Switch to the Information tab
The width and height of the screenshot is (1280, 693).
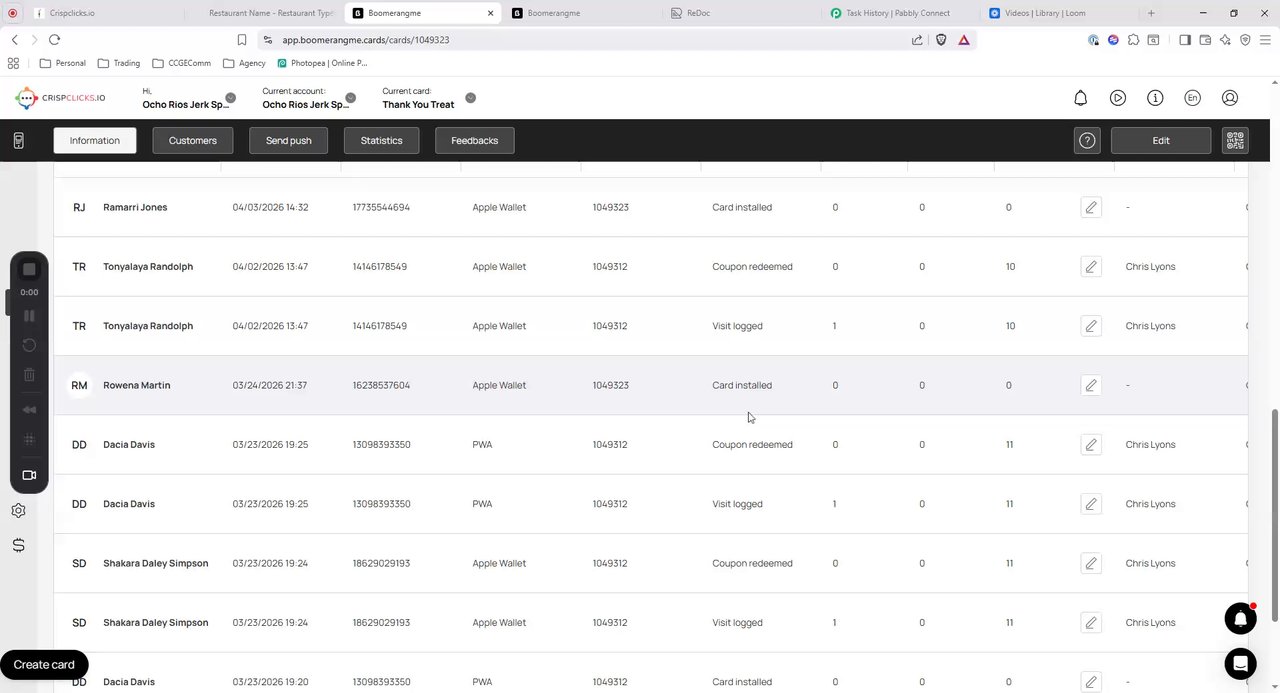(95, 141)
